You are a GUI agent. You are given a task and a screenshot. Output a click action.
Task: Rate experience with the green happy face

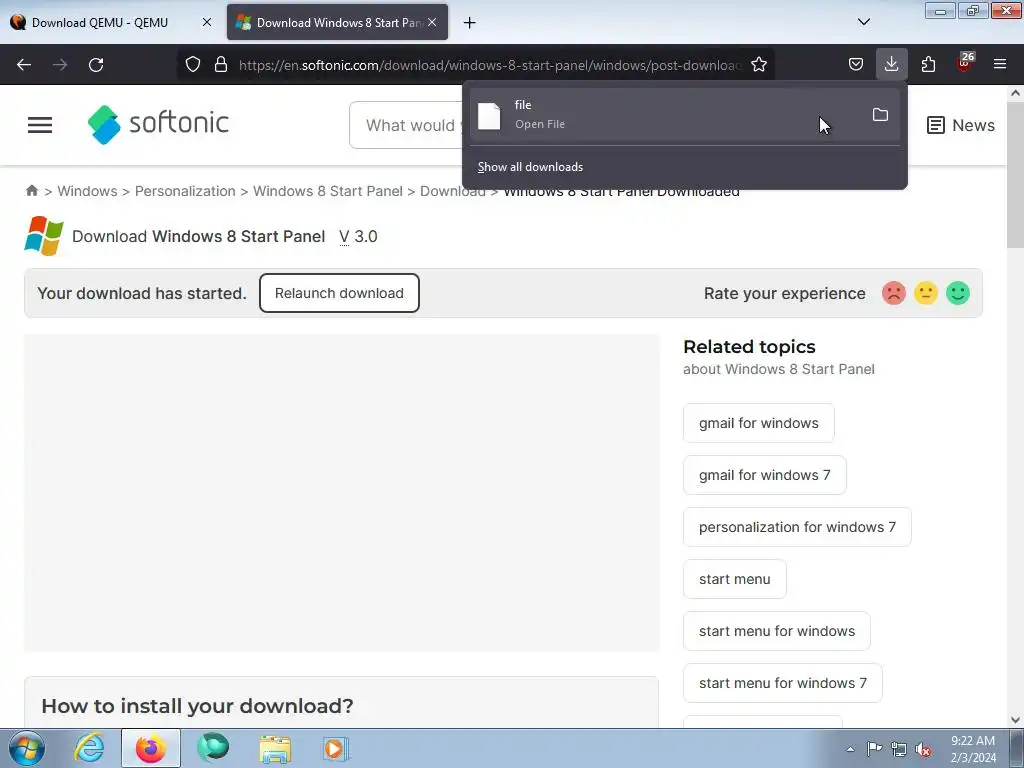957,293
